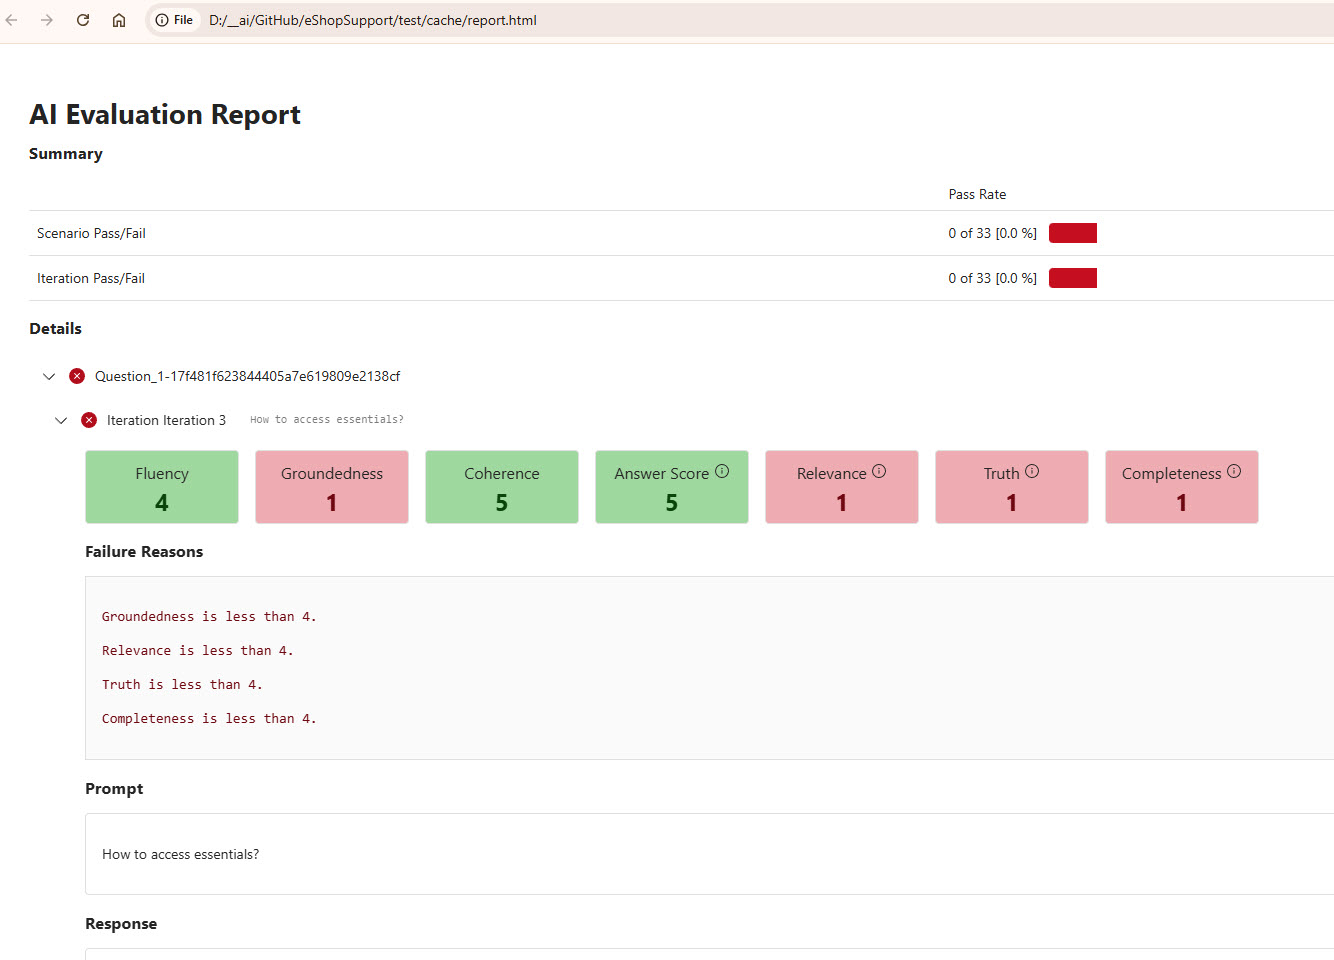Click red fail icon beside Iteration 3
This screenshot has height=960, width=1334.
89,420
